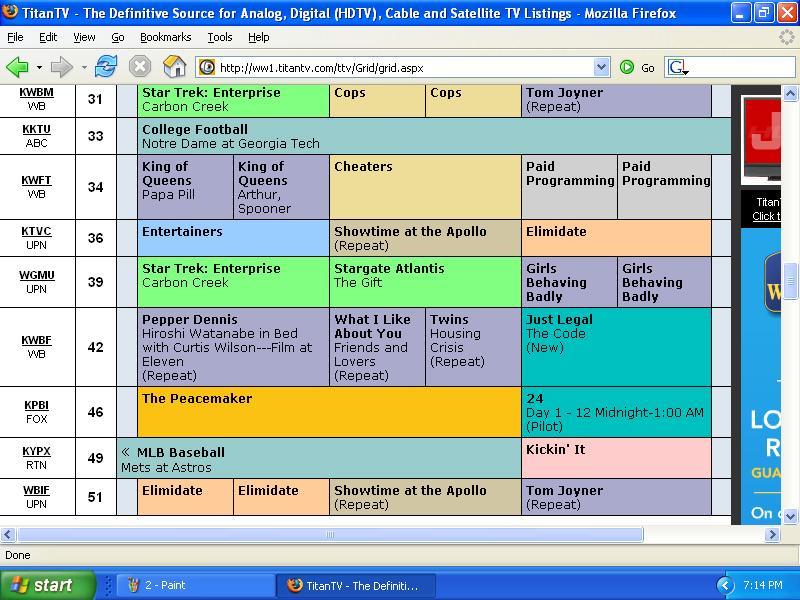Open the View menu
This screenshot has width=800, height=600.
84,37
